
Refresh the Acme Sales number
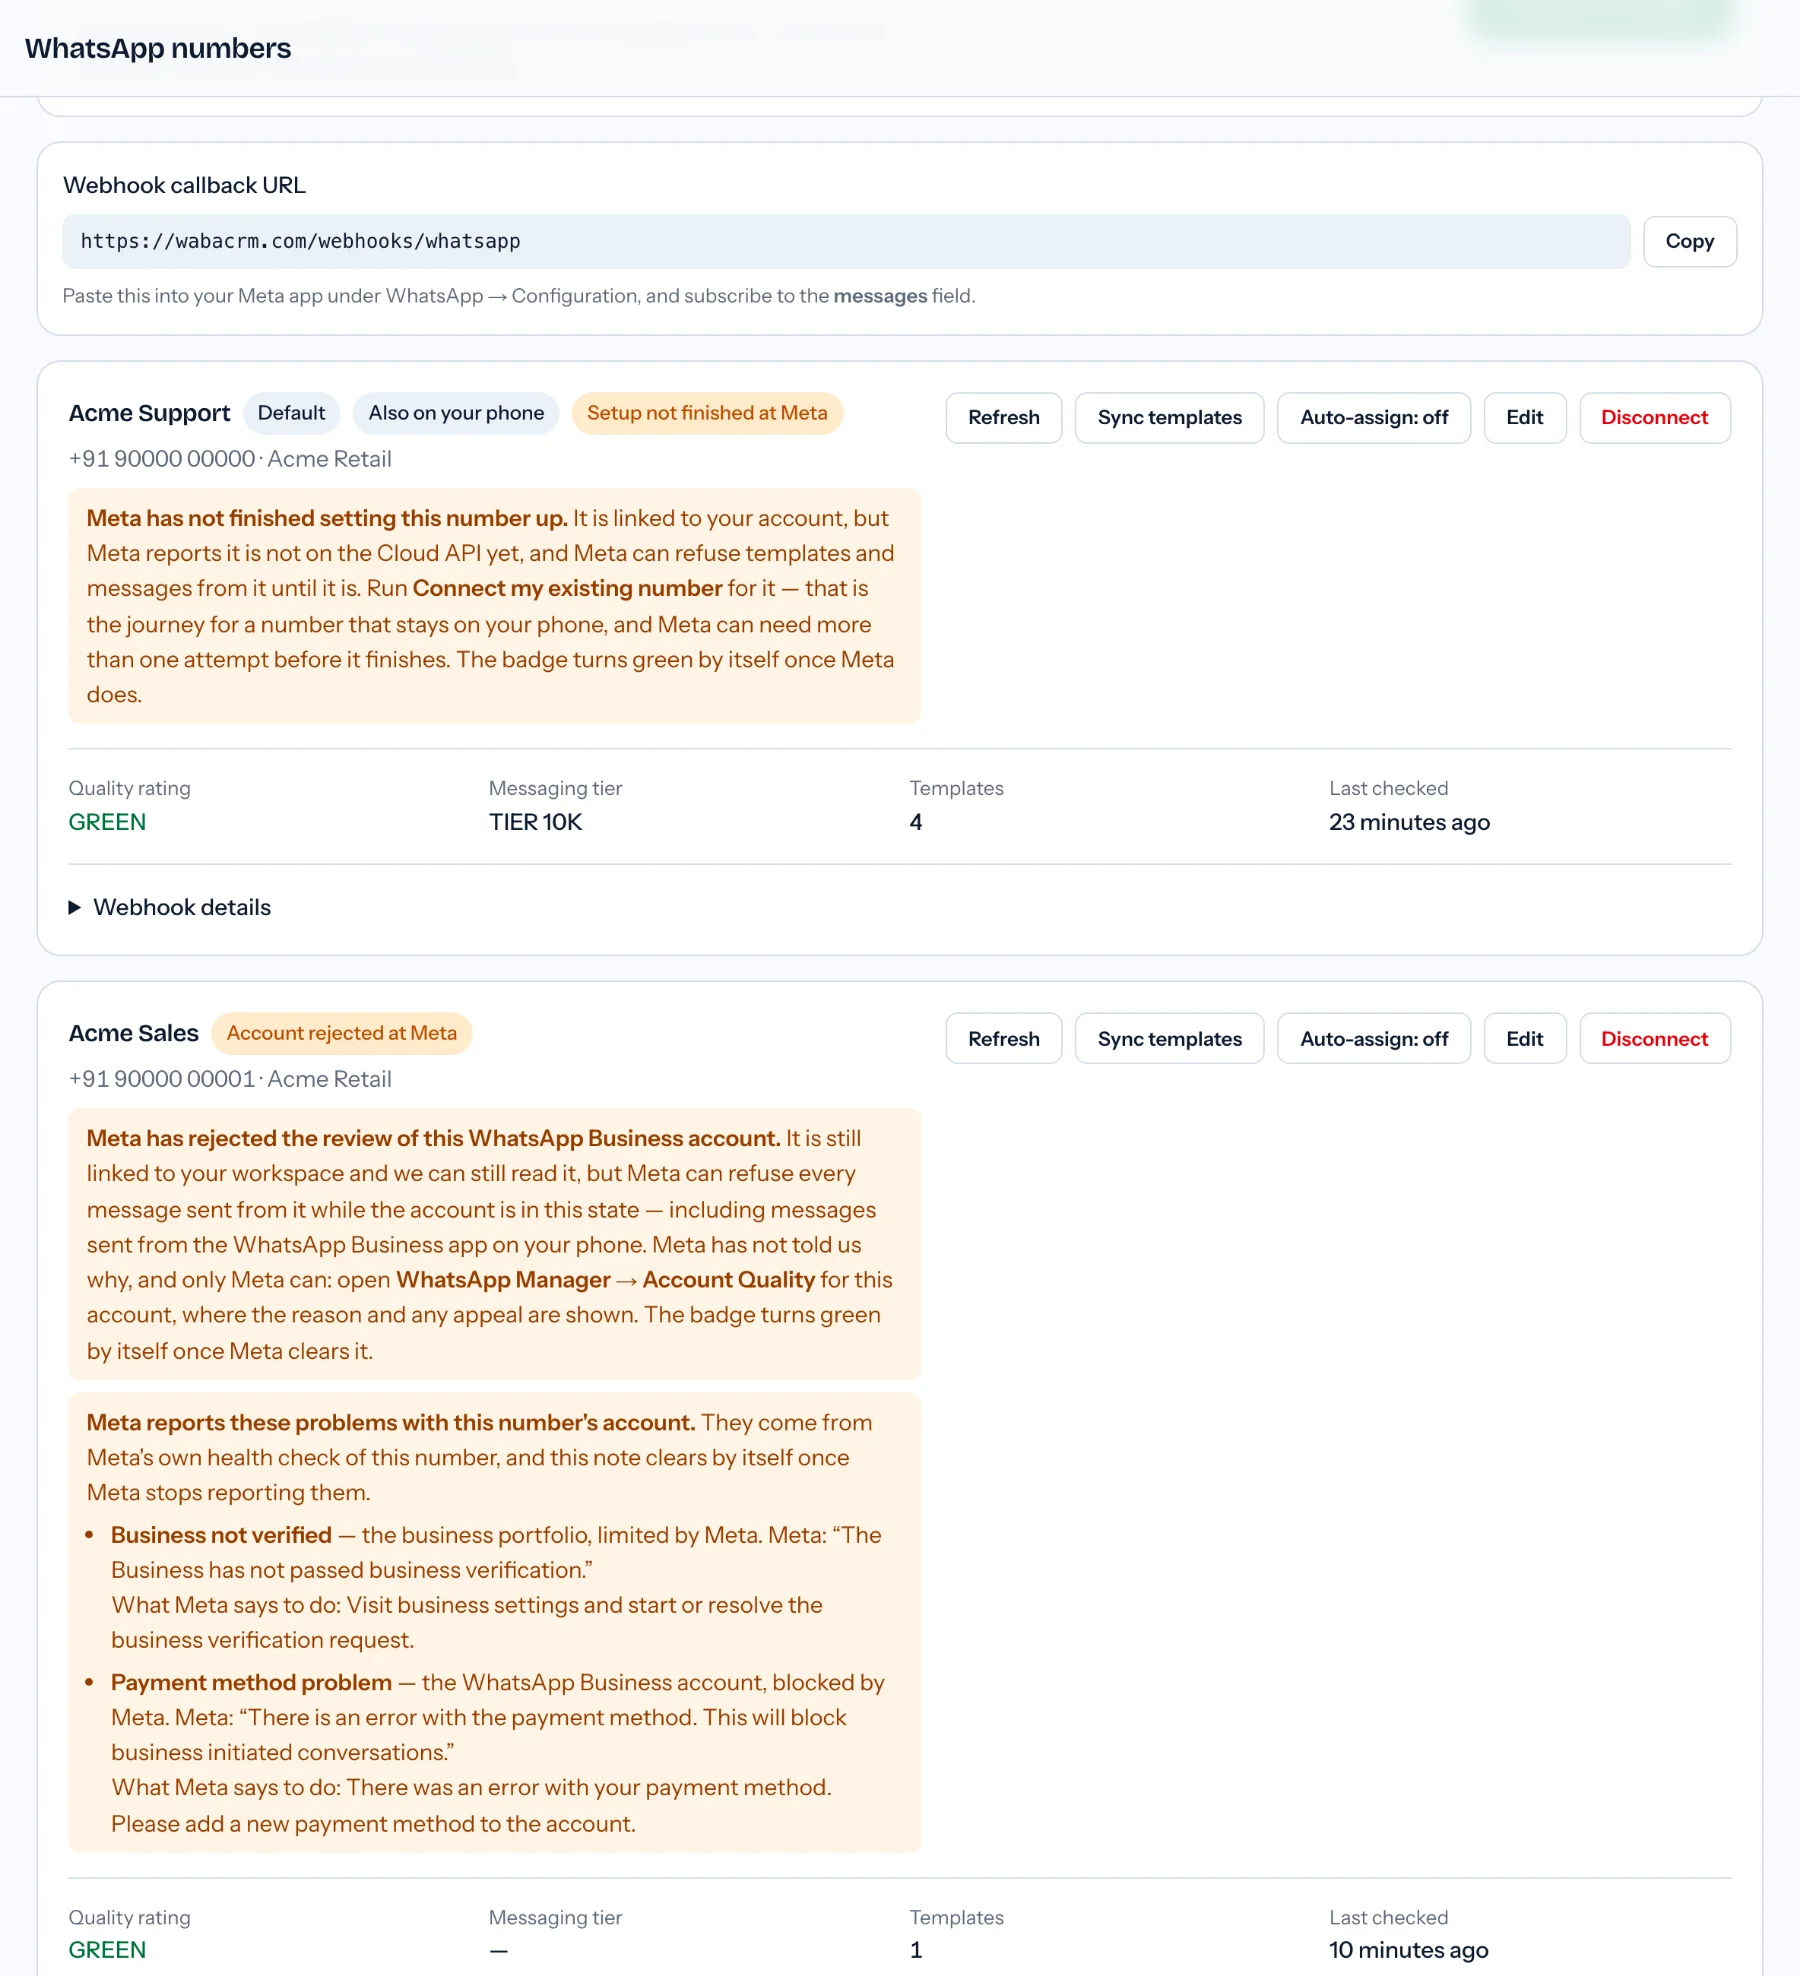tap(1003, 1038)
